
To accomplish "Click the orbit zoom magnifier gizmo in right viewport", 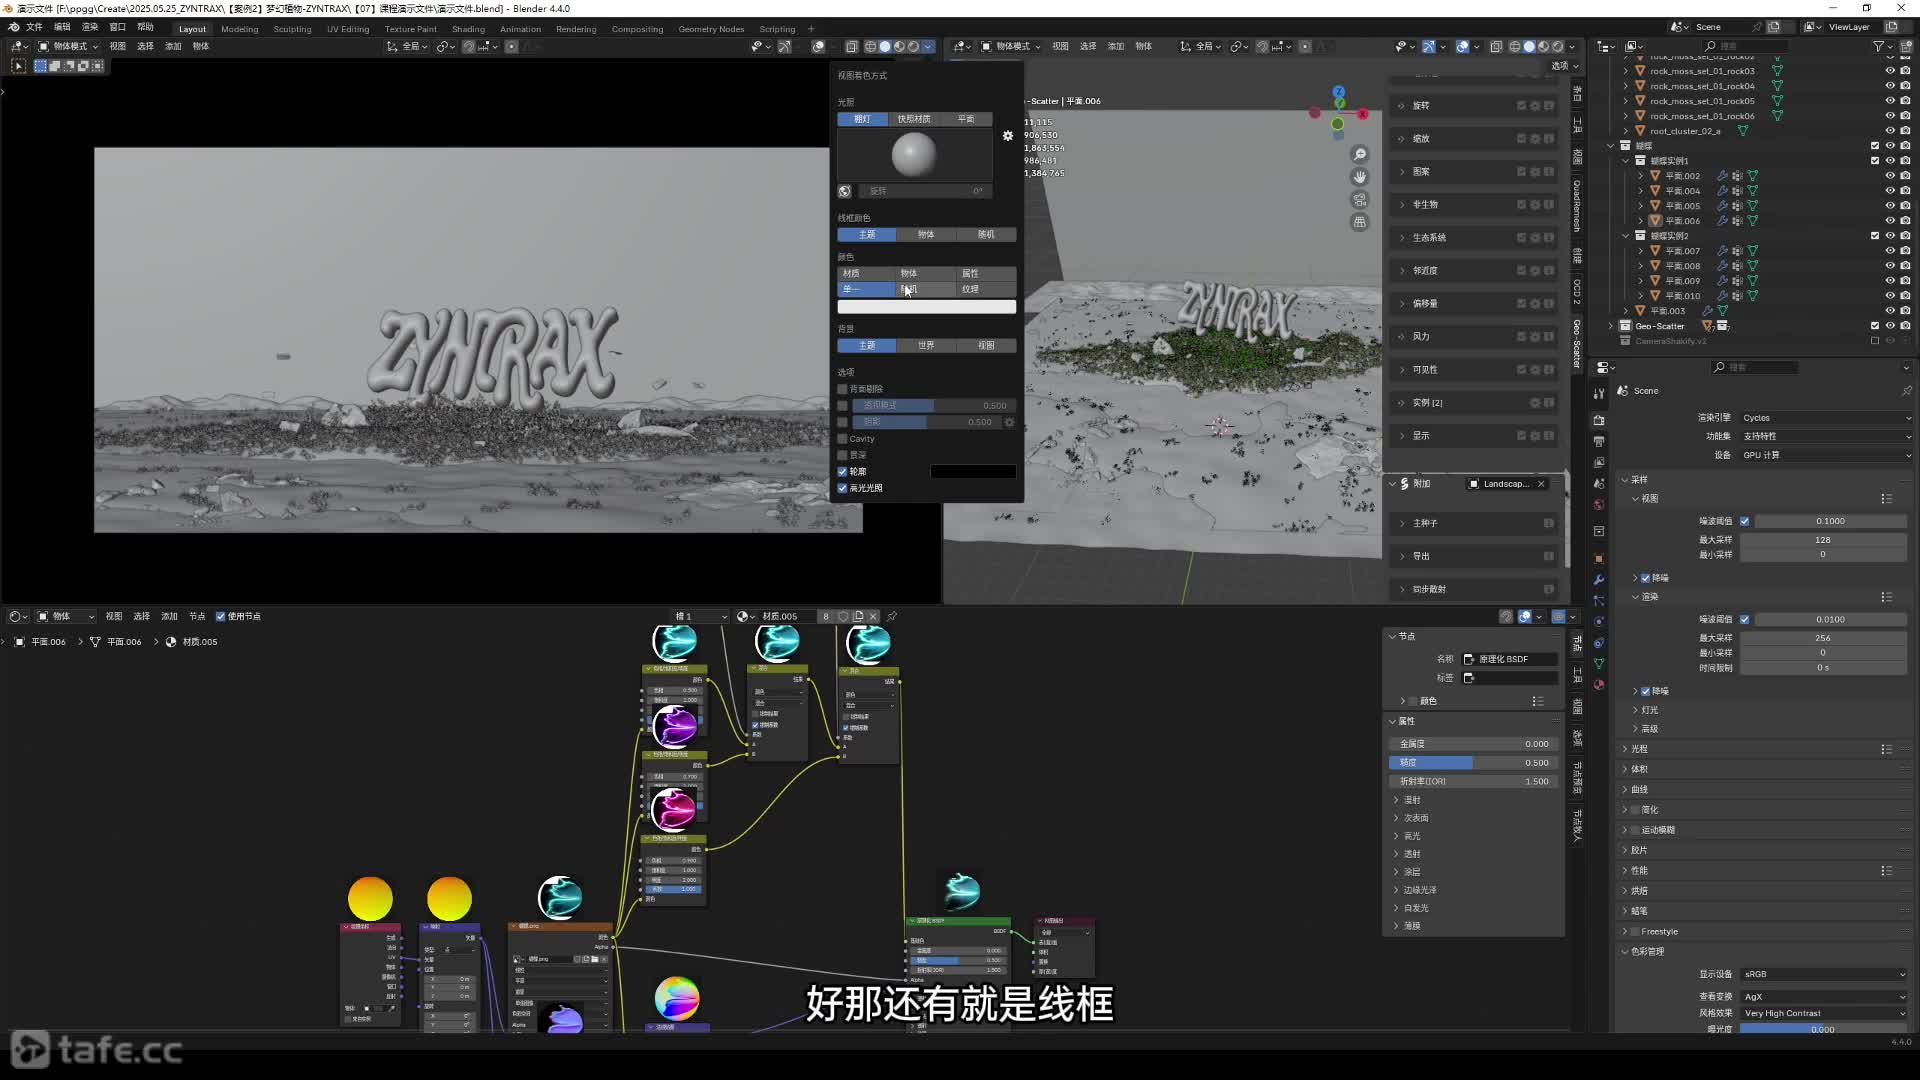I will [1360, 154].
